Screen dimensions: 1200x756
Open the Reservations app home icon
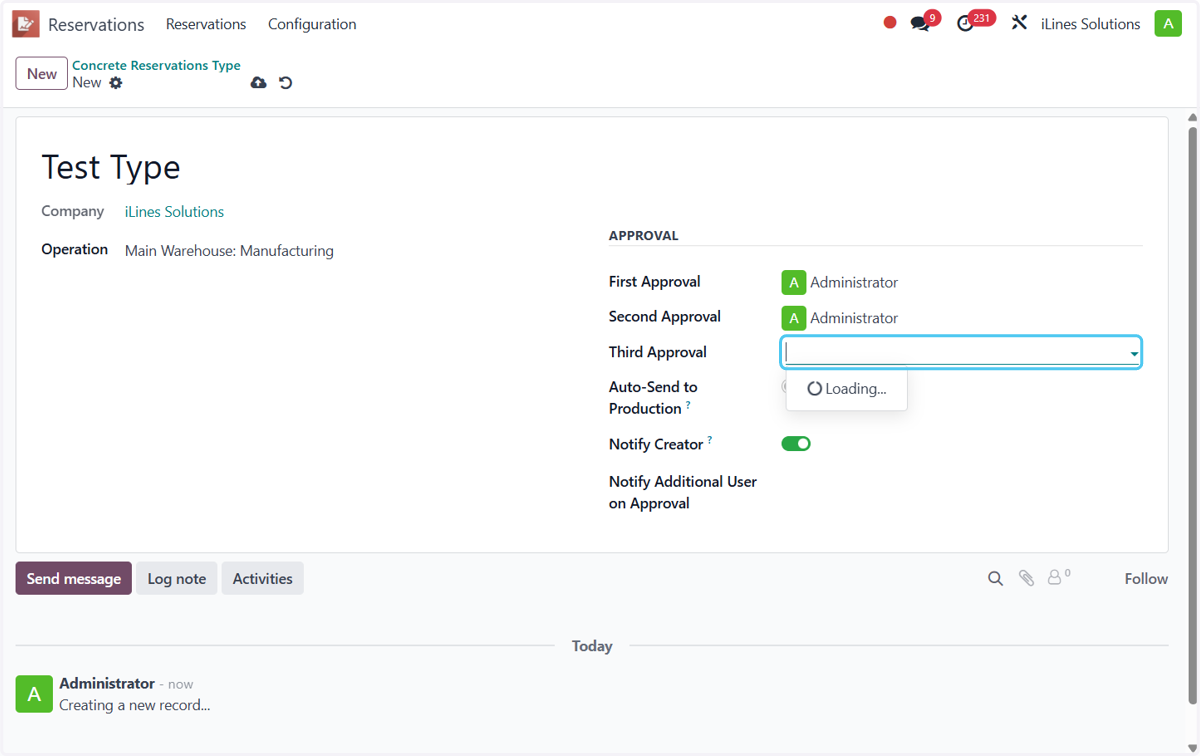click(26, 24)
